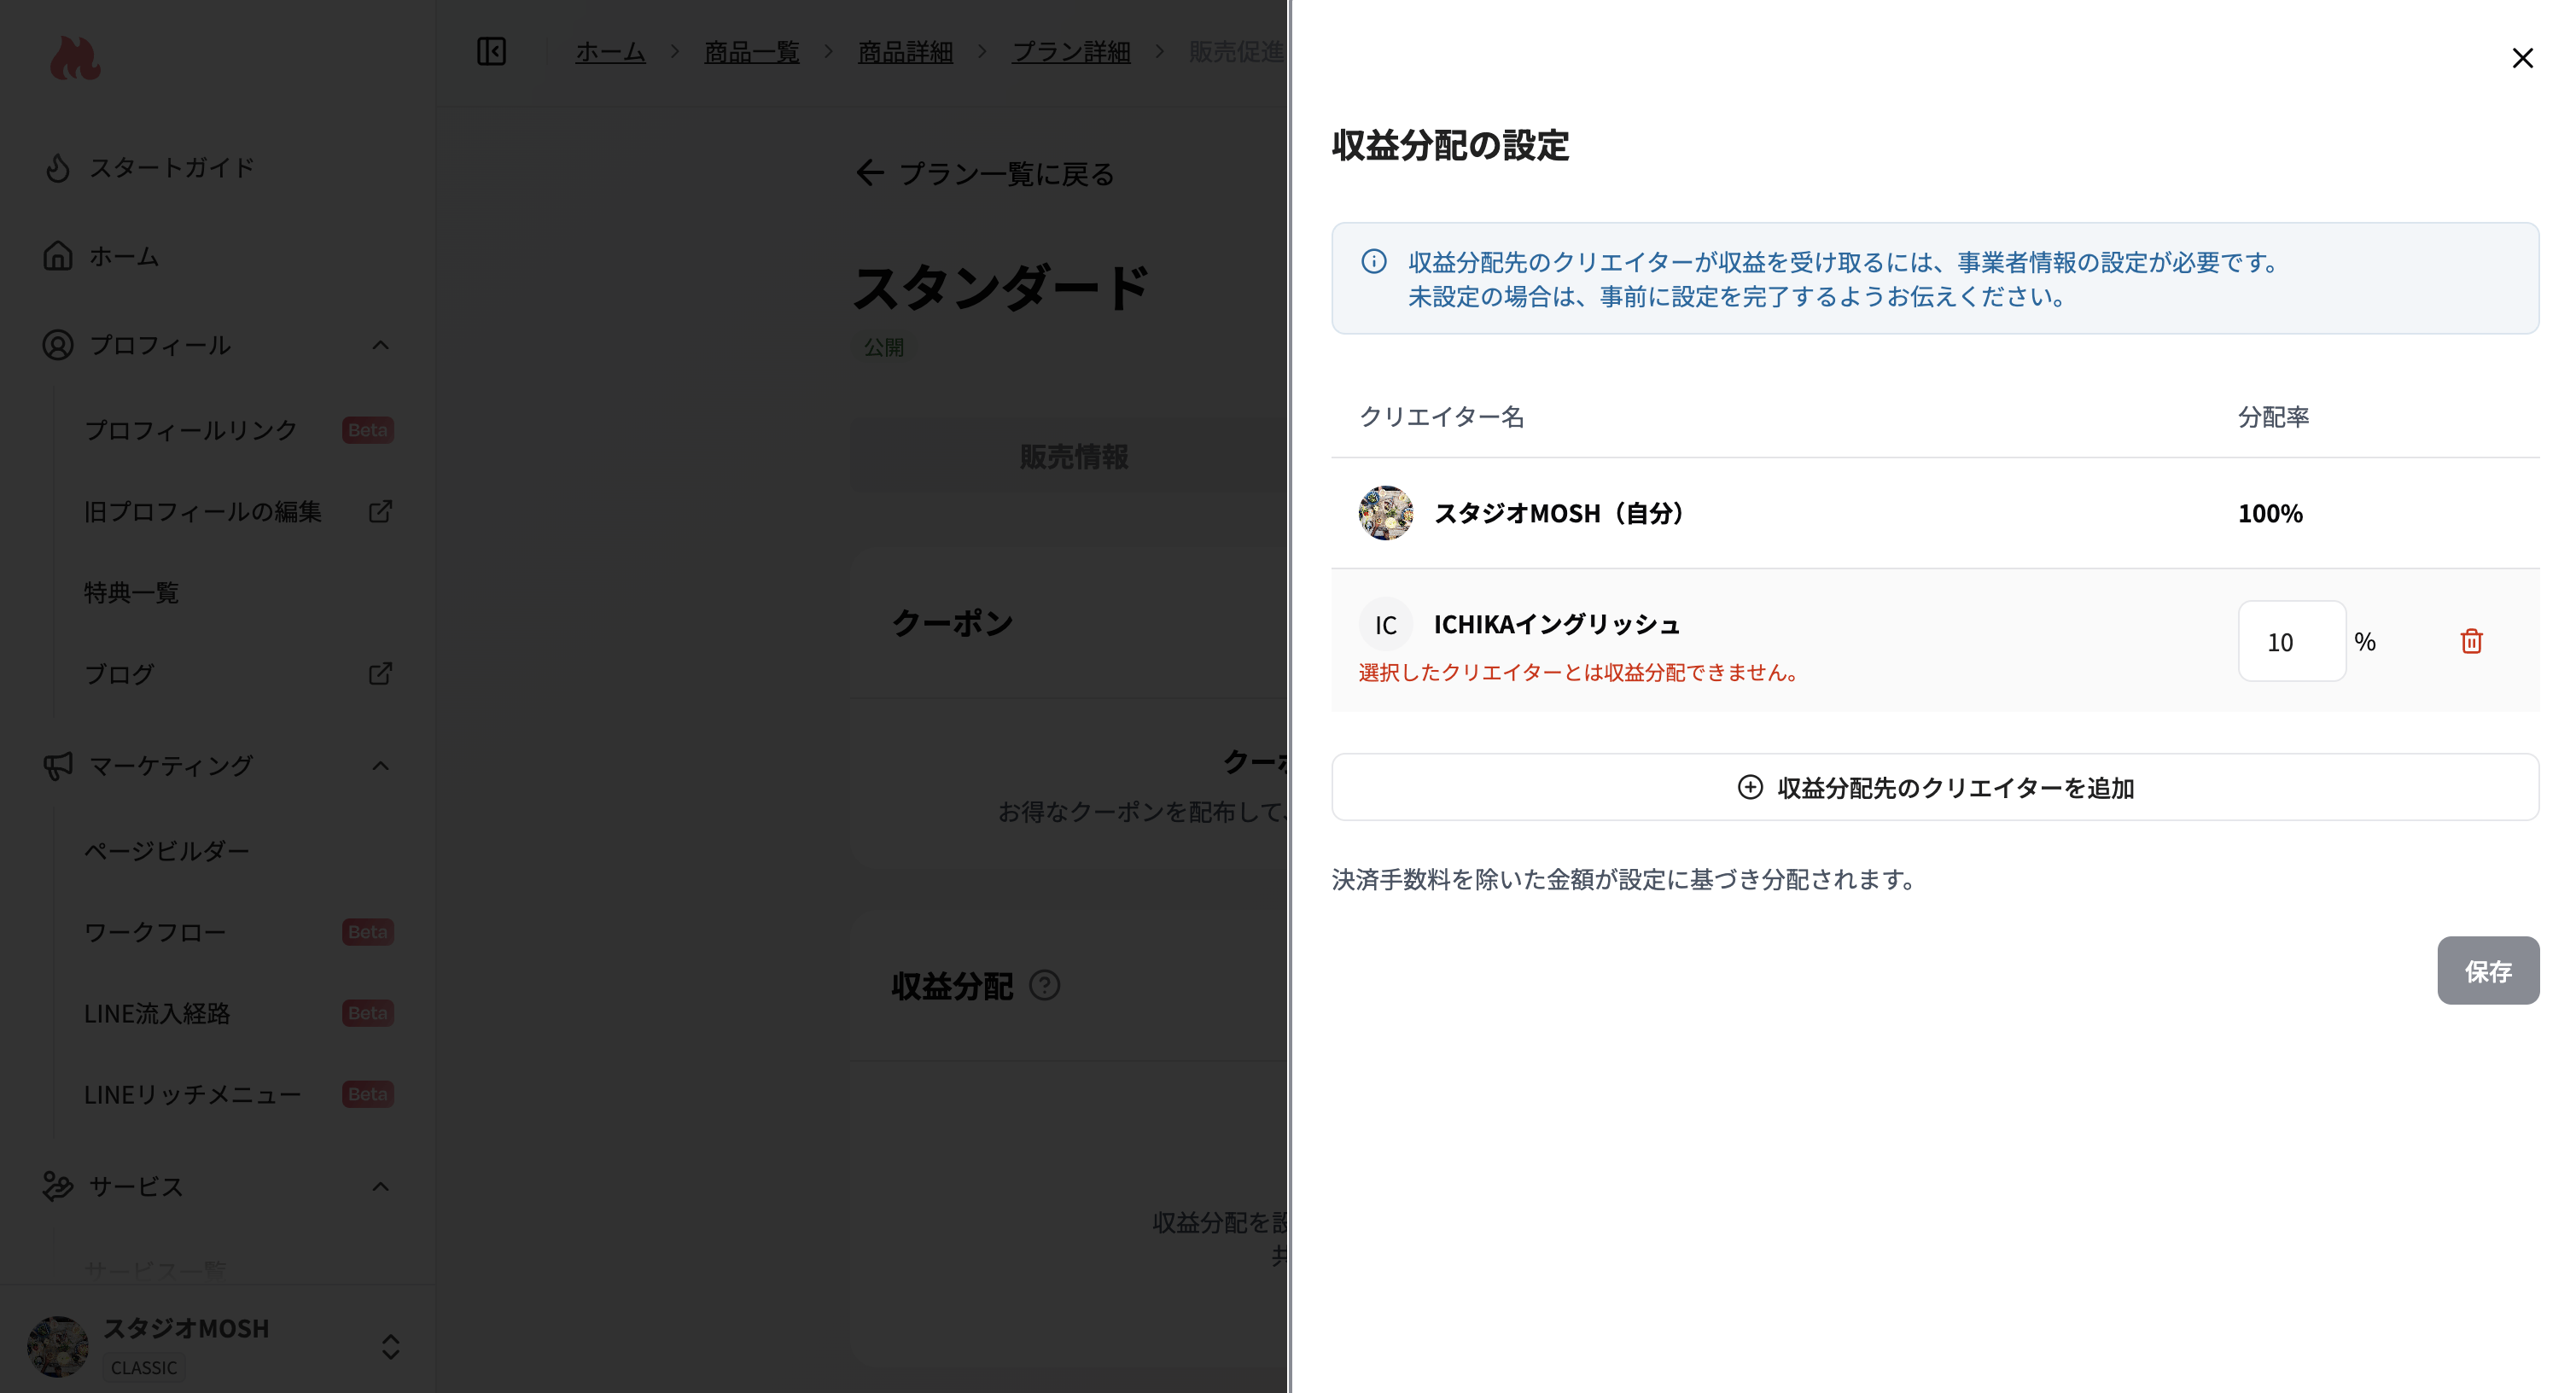The width and height of the screenshot is (2576, 1393).
Task: Open ホーム in the sidebar
Action: pyautogui.click(x=124, y=256)
